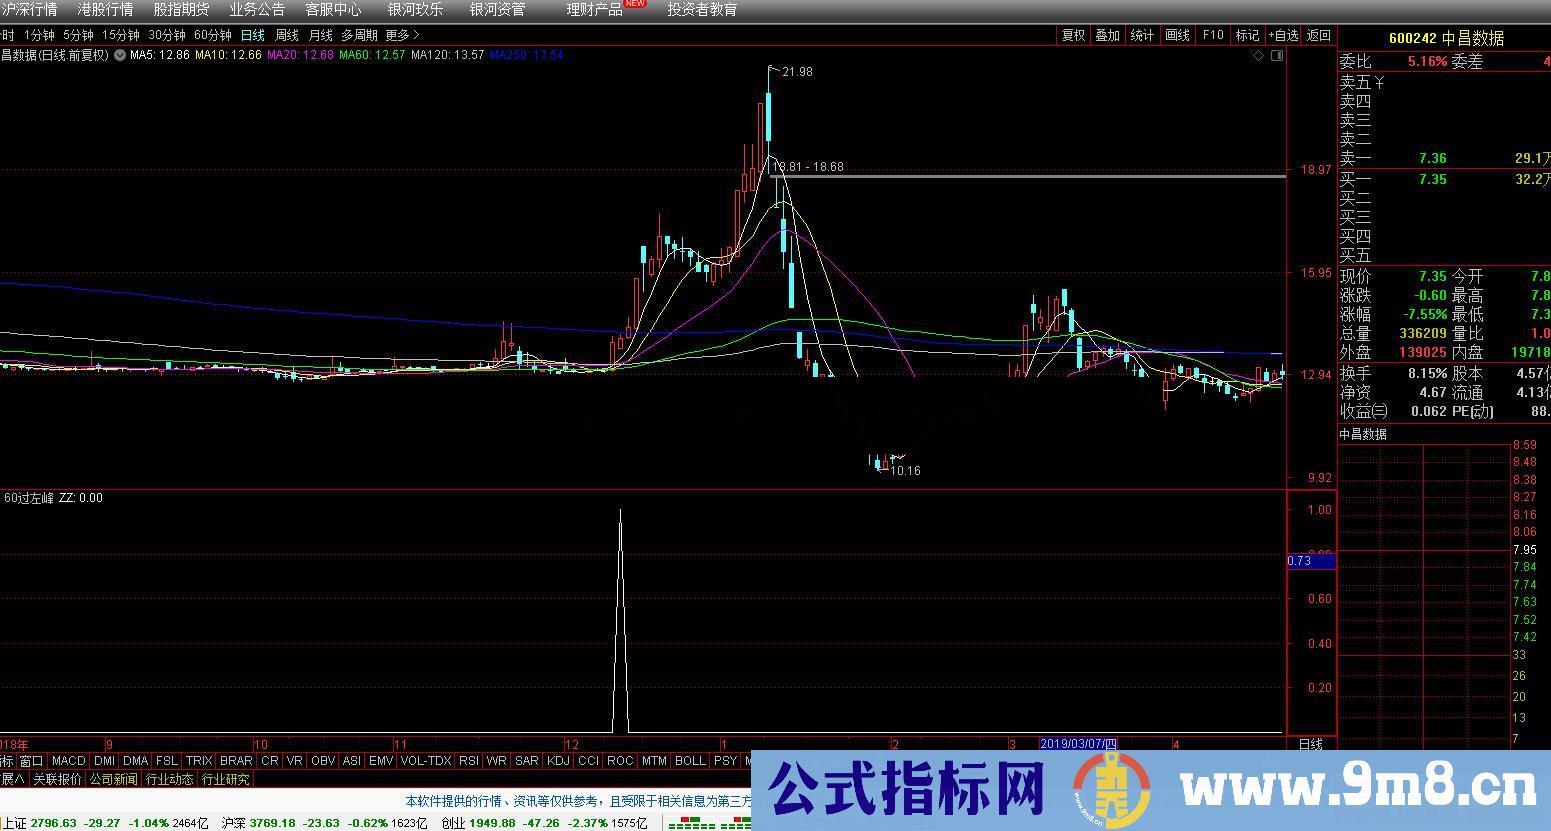Open the 关联报价 tab
The width and height of the screenshot is (1551, 831).
(x=57, y=779)
